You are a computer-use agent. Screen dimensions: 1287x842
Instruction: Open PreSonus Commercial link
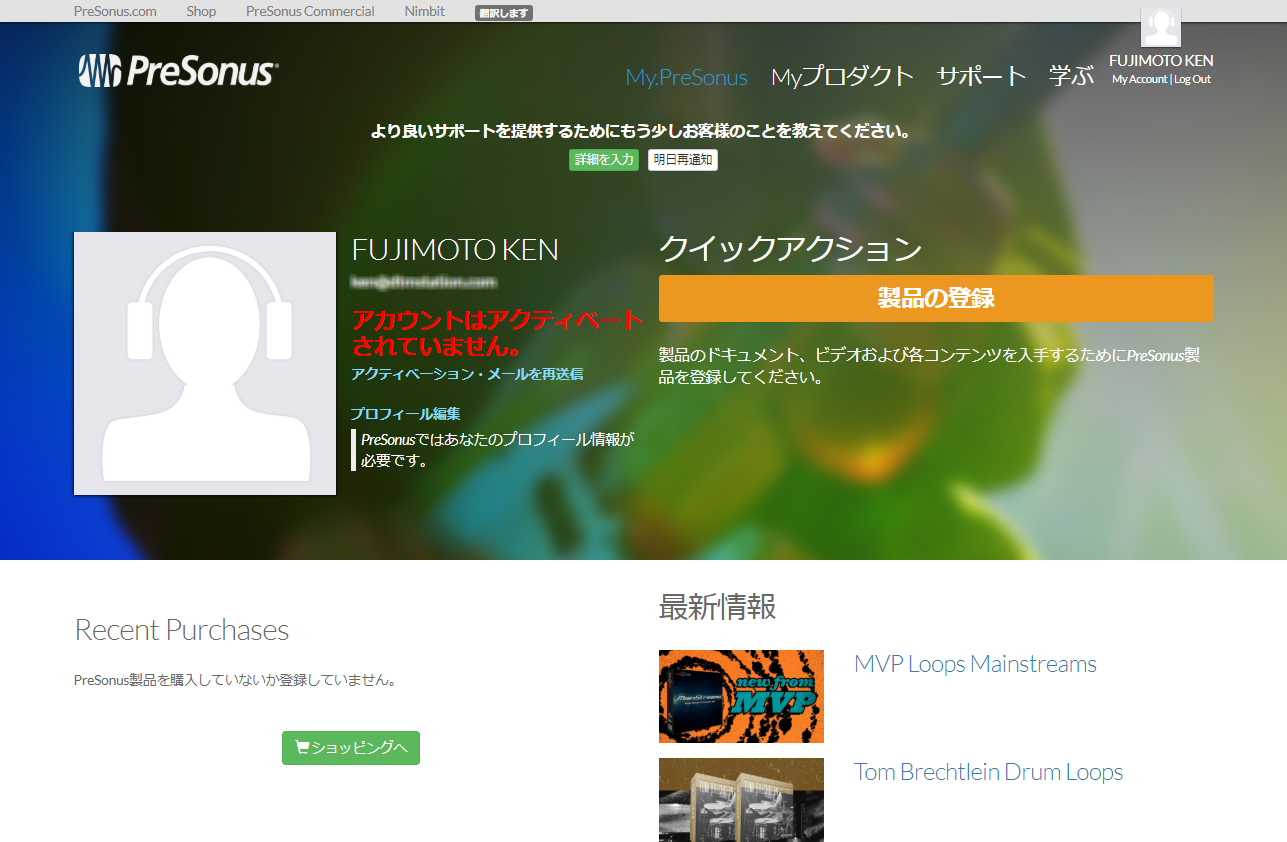pyautogui.click(x=310, y=11)
